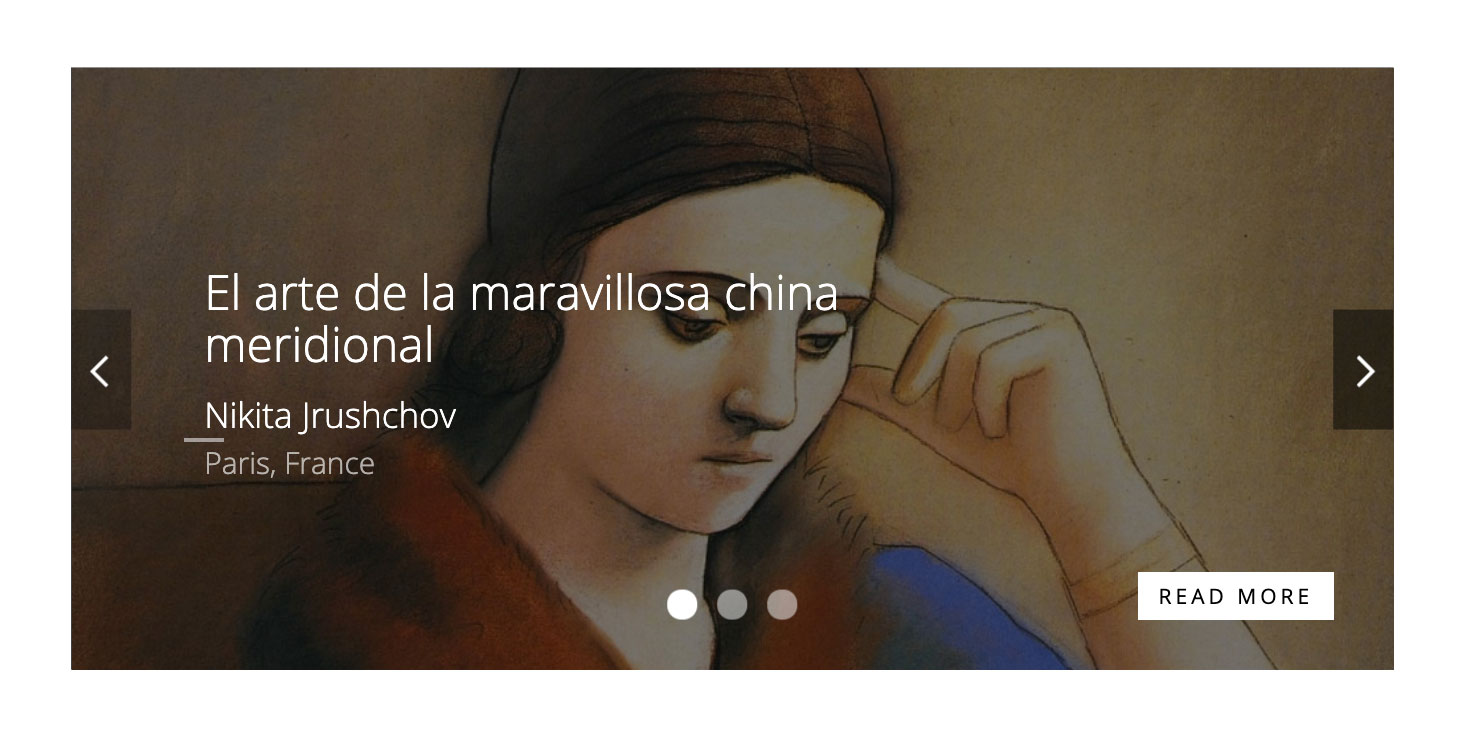Image resolution: width=1462 pixels, height=740 pixels.
Task: Click the dark box behind left arrow
Action: pos(101,369)
